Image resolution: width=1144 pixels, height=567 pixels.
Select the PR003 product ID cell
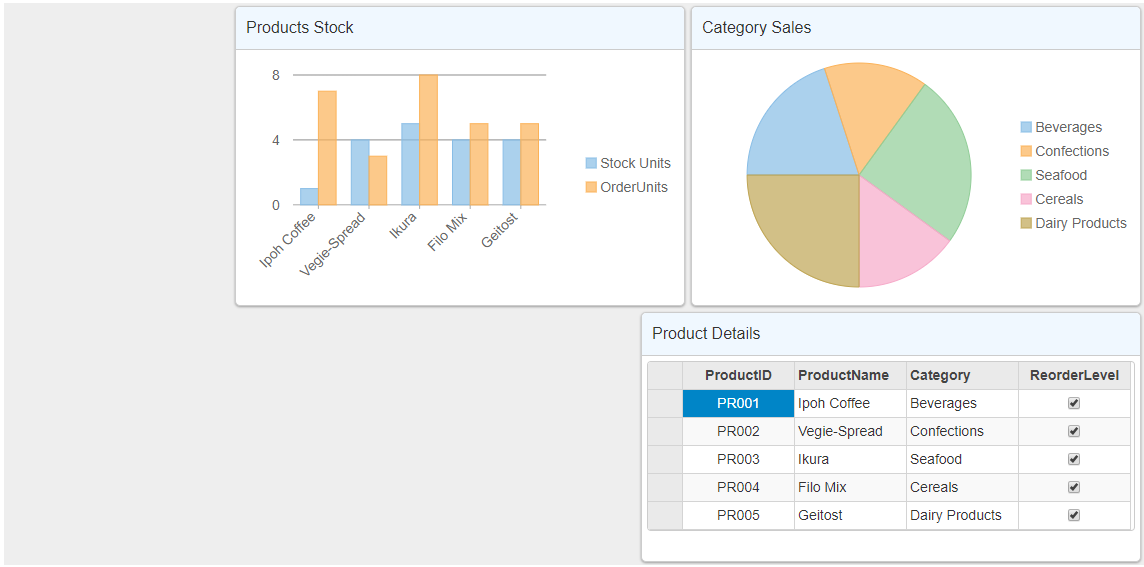coord(738,459)
